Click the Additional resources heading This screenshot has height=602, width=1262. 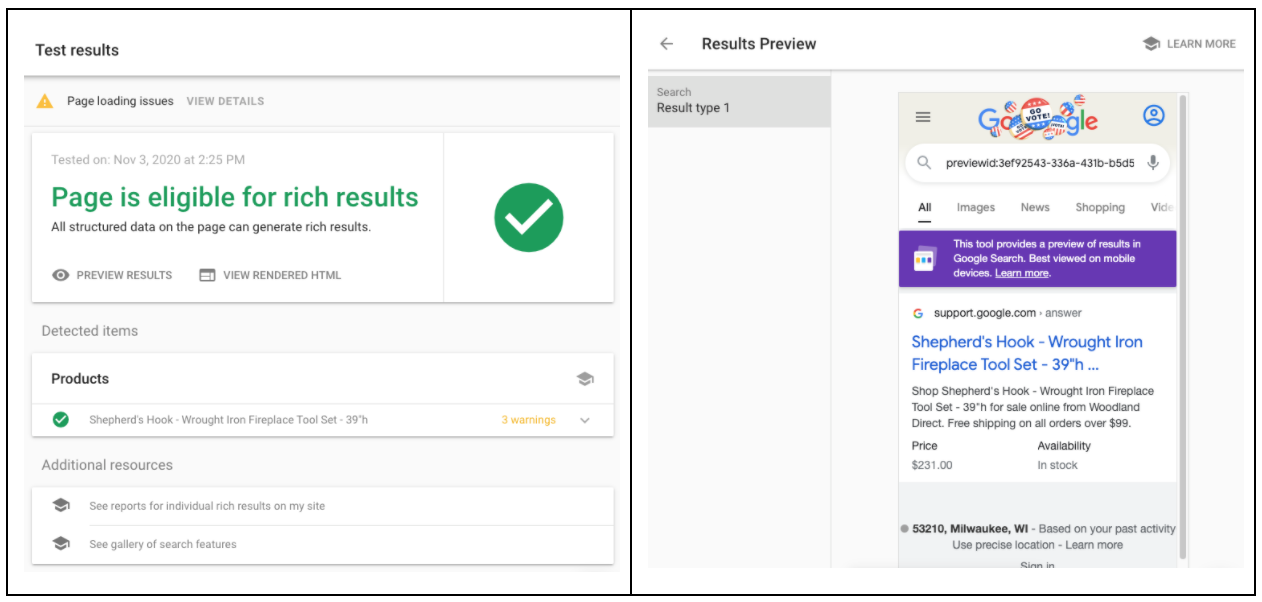coord(107,465)
